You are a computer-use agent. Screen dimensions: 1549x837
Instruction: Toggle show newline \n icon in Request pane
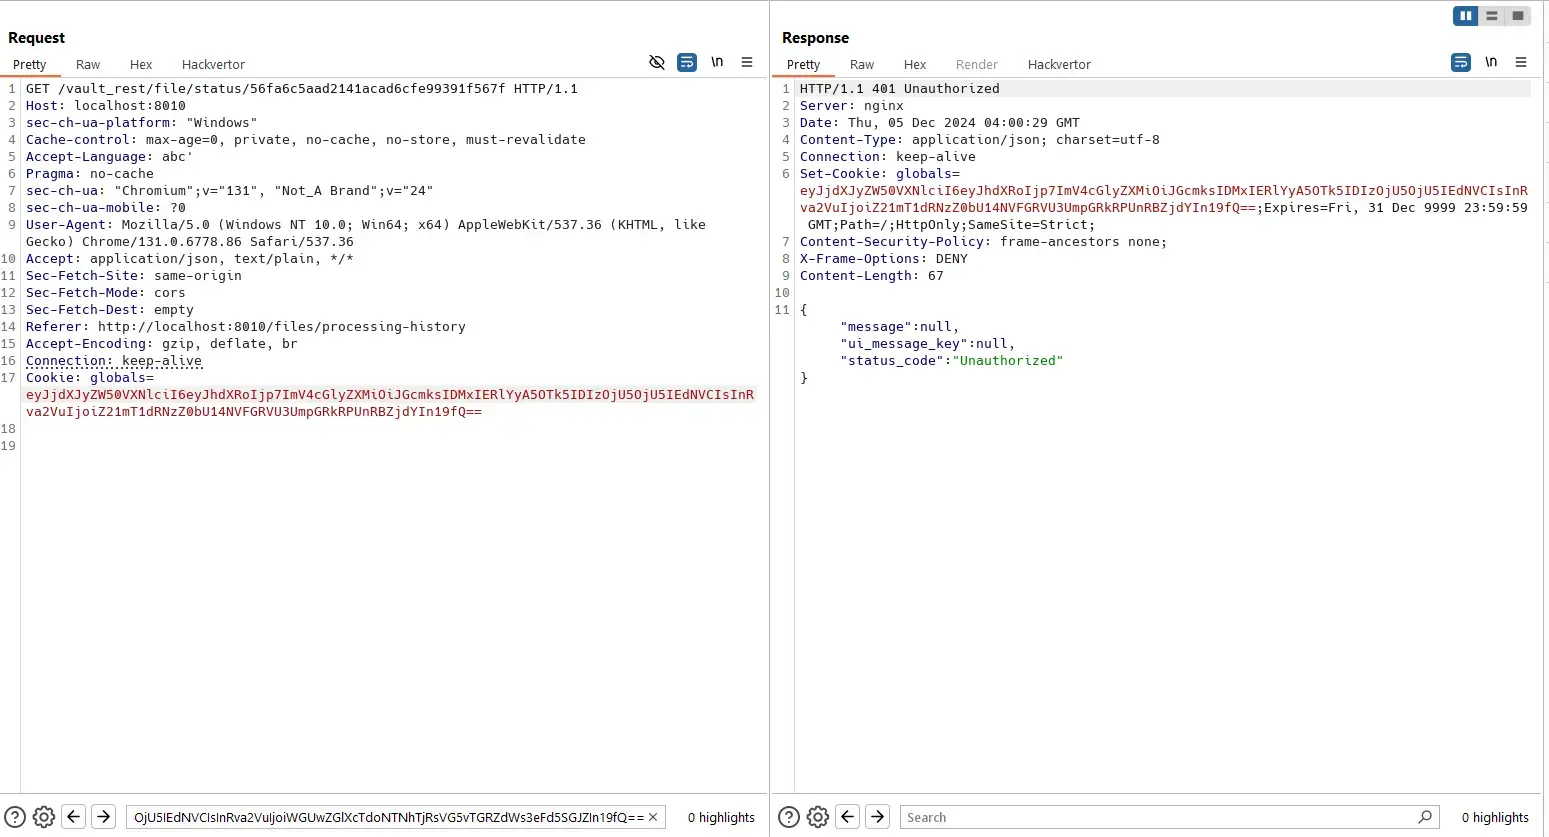717,62
